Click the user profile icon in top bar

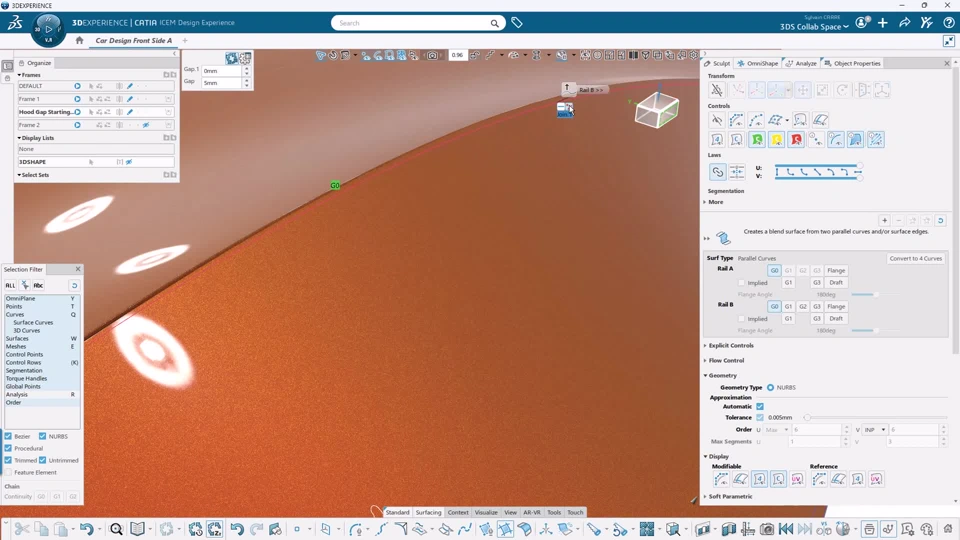coord(861,23)
